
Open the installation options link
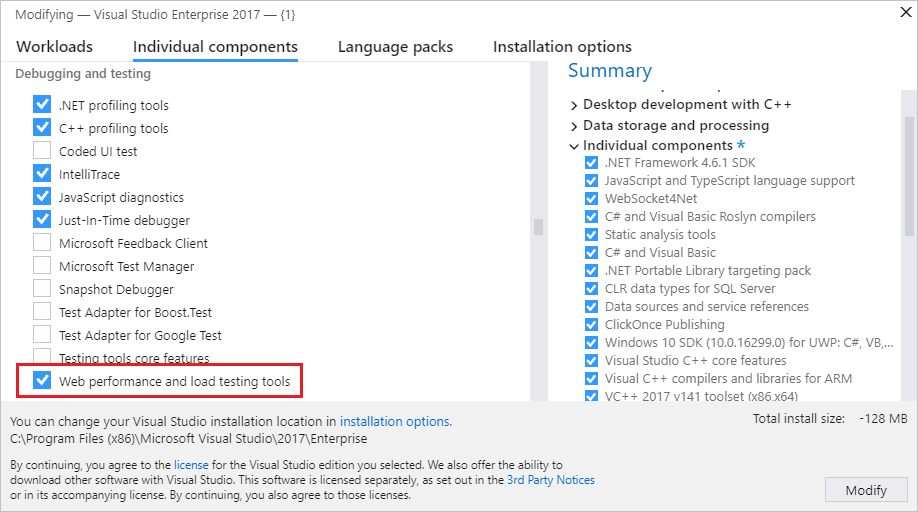coord(395,422)
